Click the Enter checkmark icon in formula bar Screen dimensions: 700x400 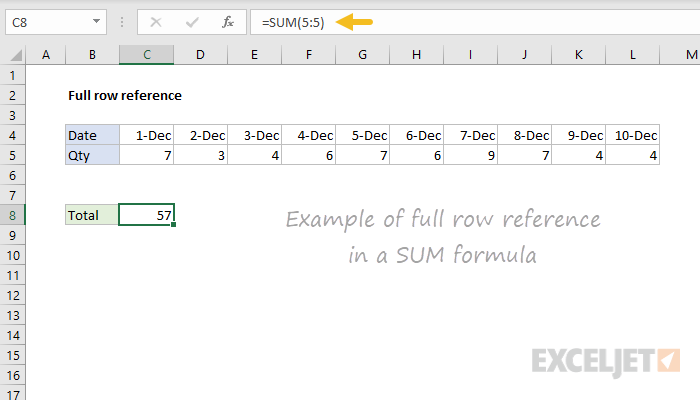tap(192, 22)
